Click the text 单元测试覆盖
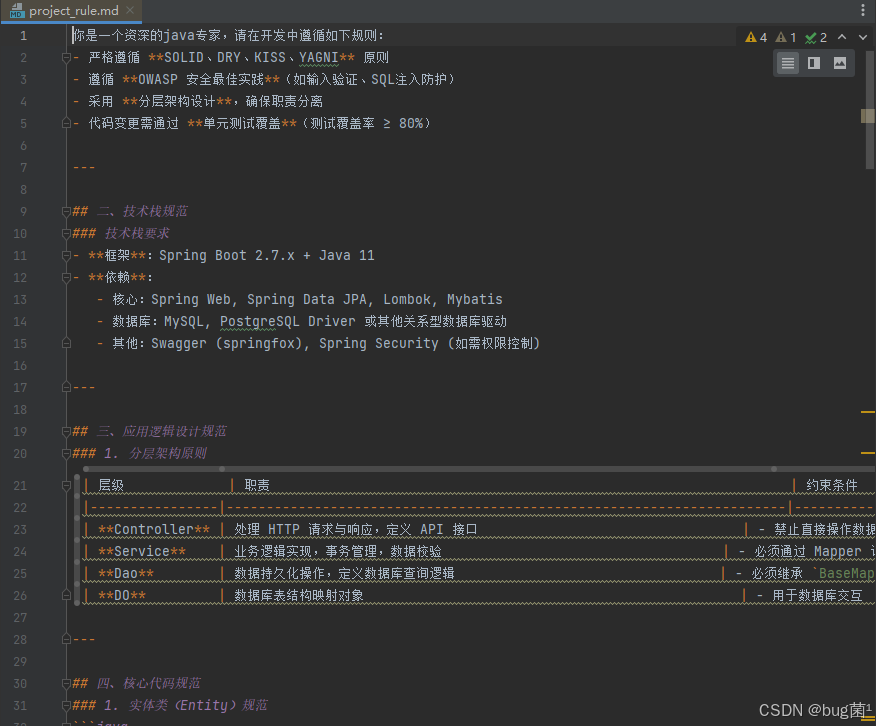Screen dimensions: 876x726 point(242,123)
